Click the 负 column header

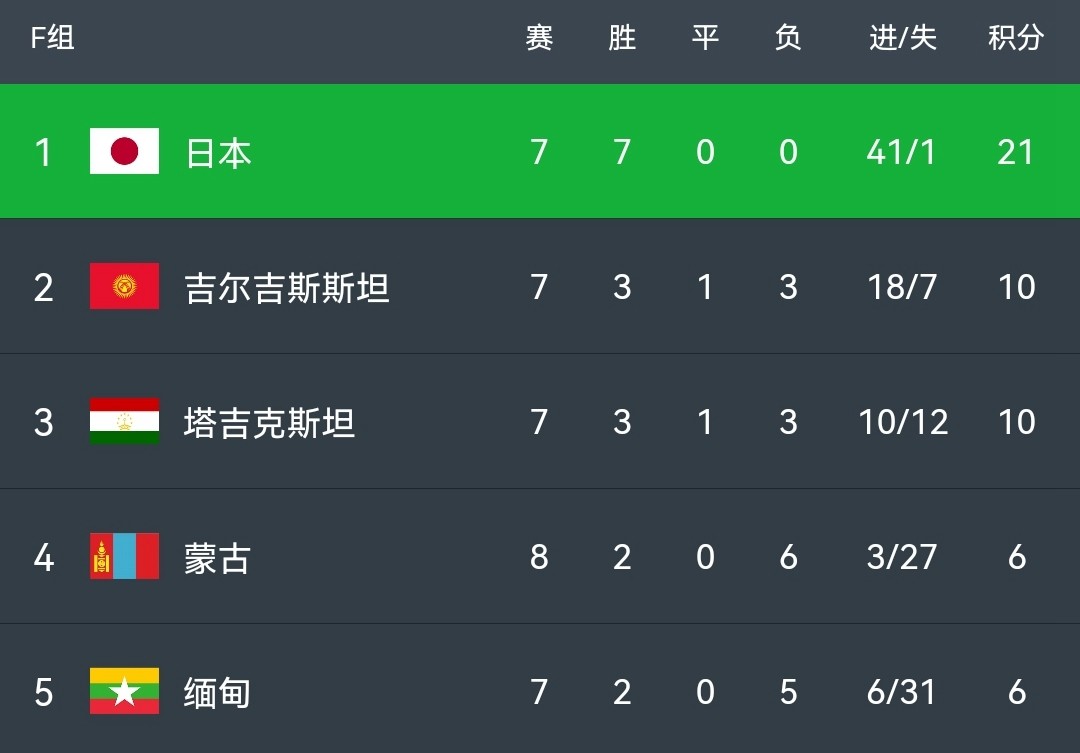pos(788,37)
